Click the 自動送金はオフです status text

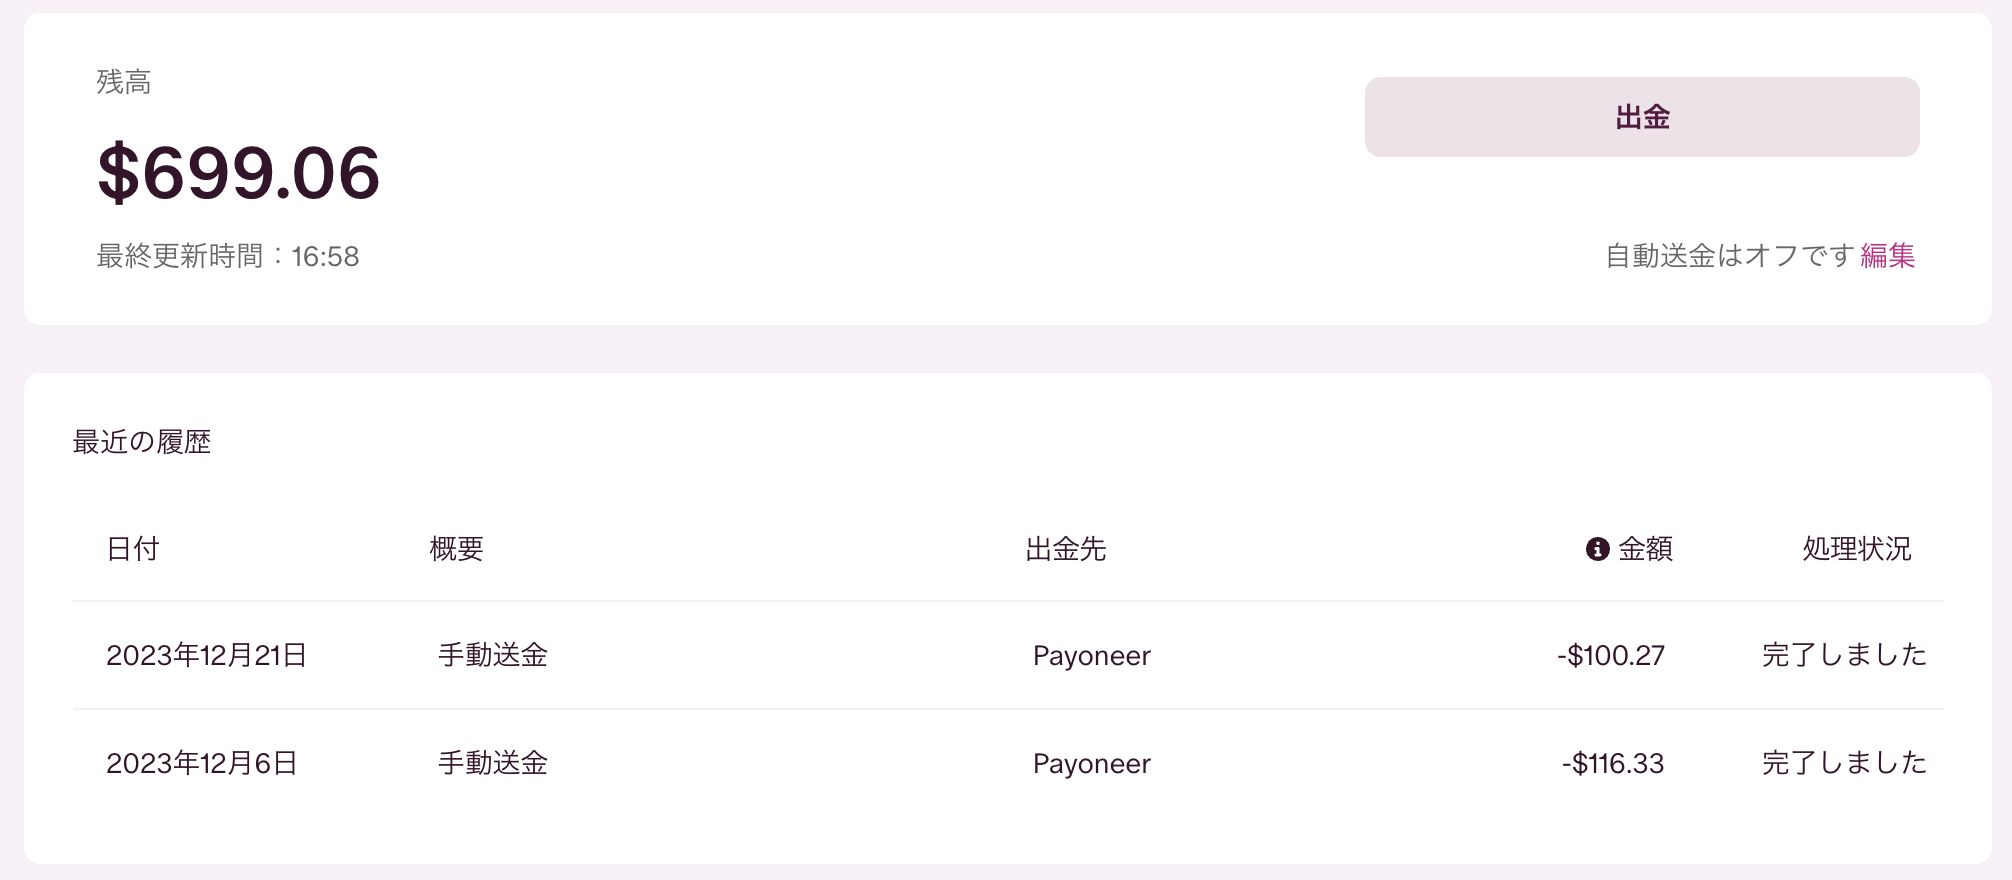pyautogui.click(x=1729, y=256)
